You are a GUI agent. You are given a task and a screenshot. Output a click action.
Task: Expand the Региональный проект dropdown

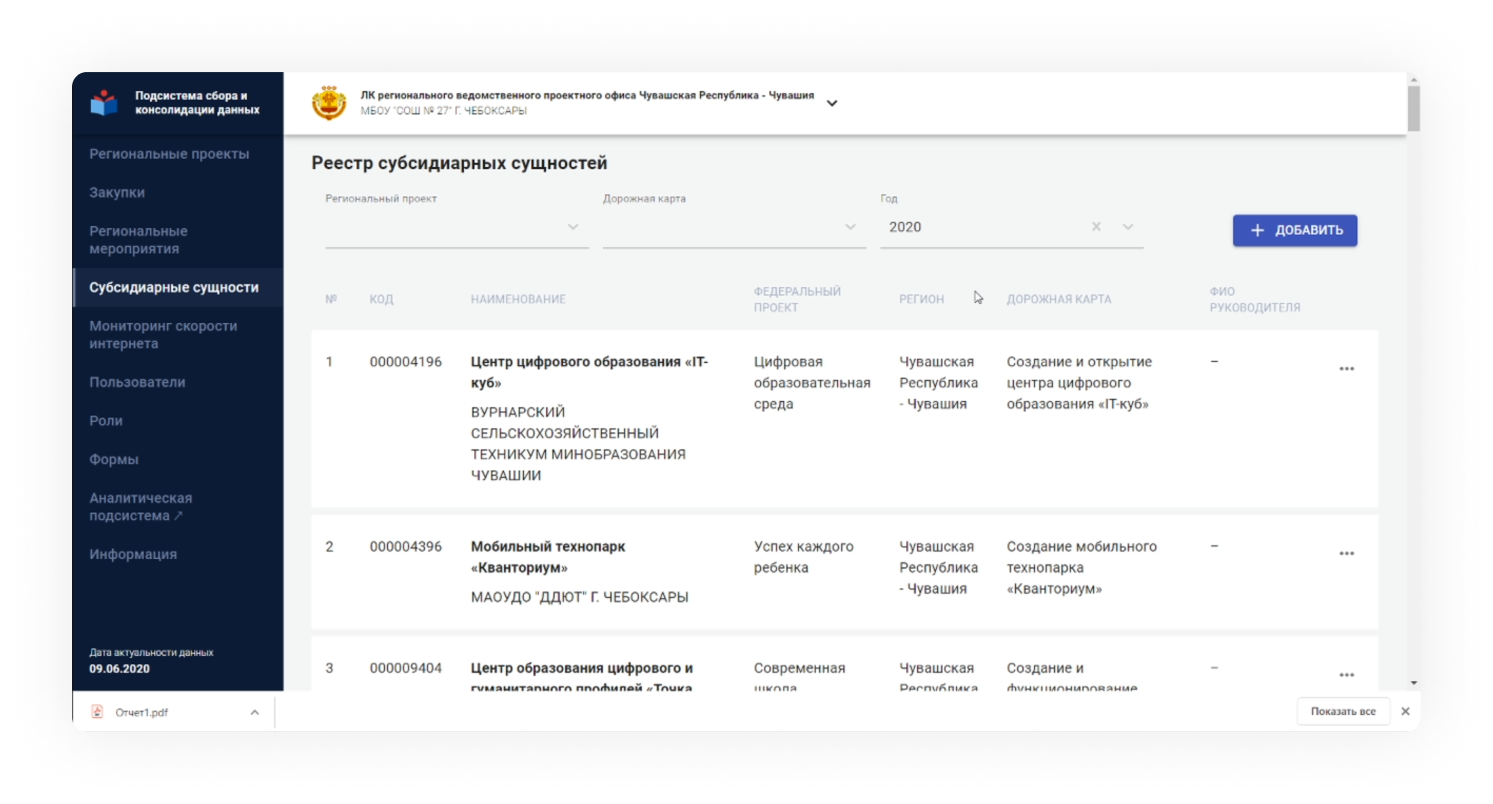pyautogui.click(x=573, y=227)
